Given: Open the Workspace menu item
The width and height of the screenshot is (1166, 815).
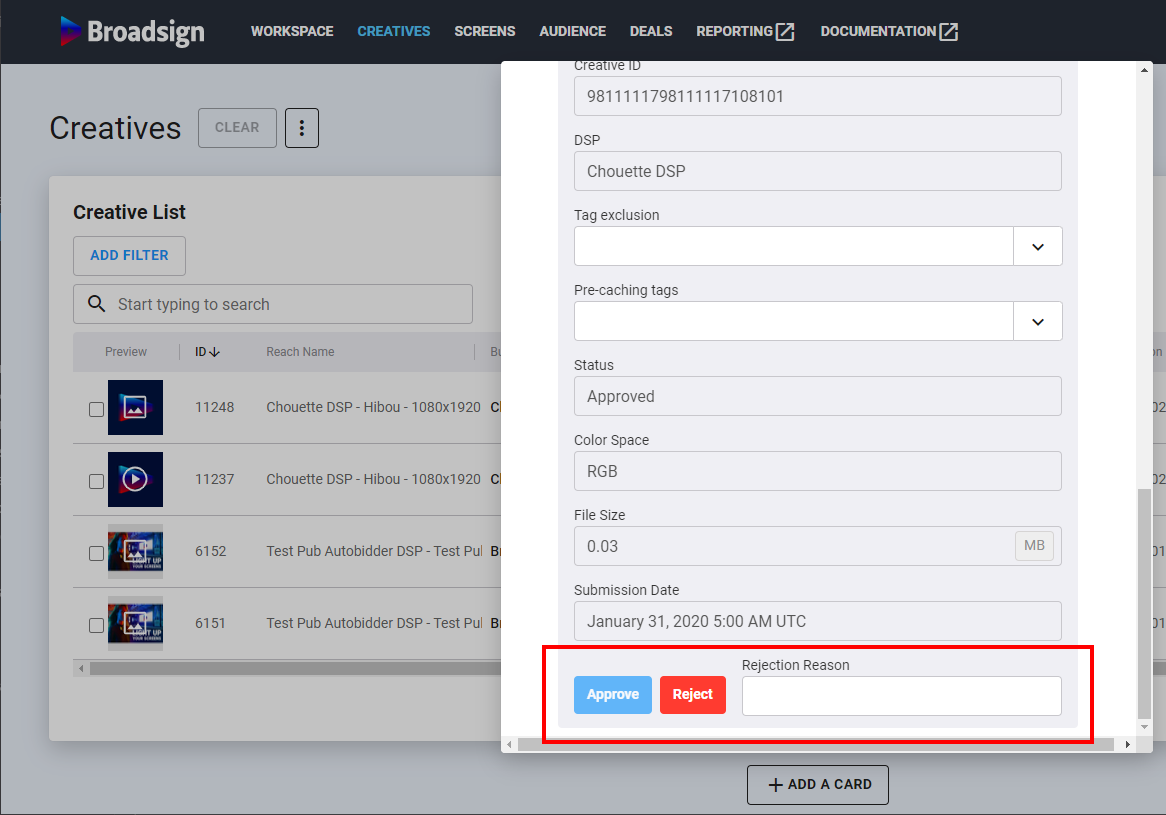Looking at the screenshot, I should [292, 31].
